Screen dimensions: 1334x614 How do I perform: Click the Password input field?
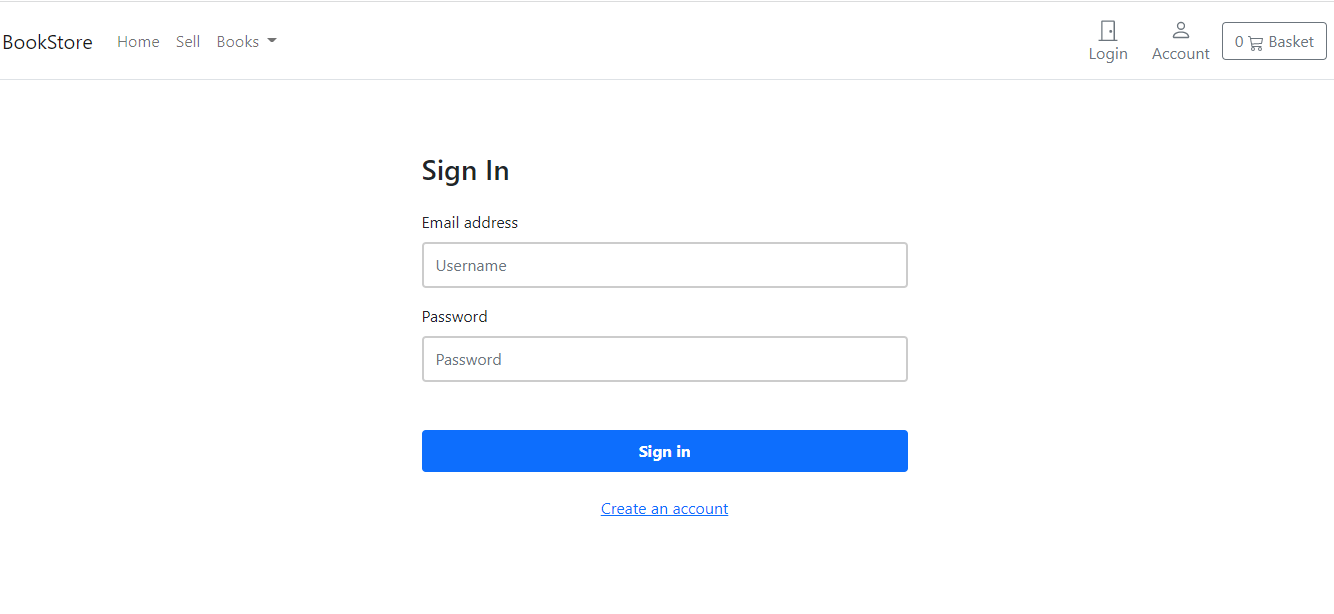click(664, 359)
